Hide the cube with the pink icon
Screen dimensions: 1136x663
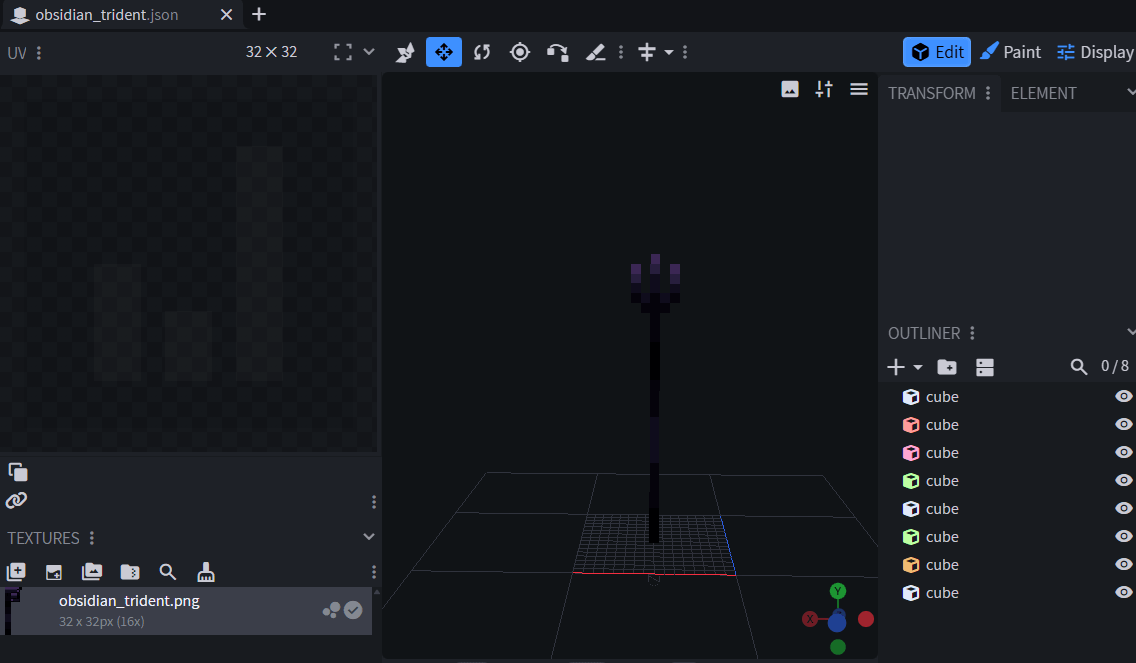1123,452
